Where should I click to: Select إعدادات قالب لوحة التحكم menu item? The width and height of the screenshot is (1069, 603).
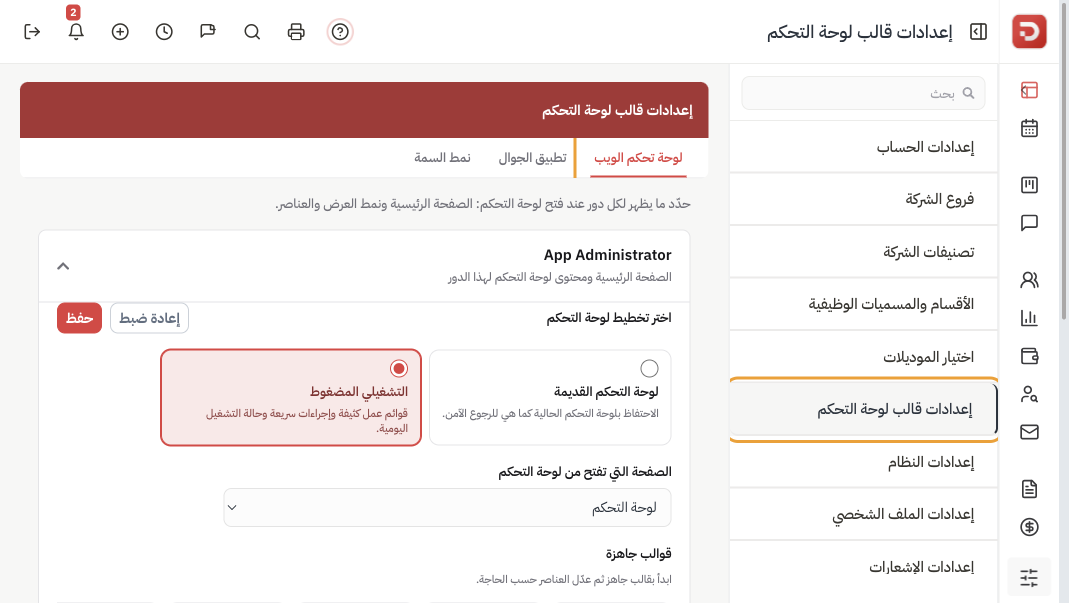(863, 409)
